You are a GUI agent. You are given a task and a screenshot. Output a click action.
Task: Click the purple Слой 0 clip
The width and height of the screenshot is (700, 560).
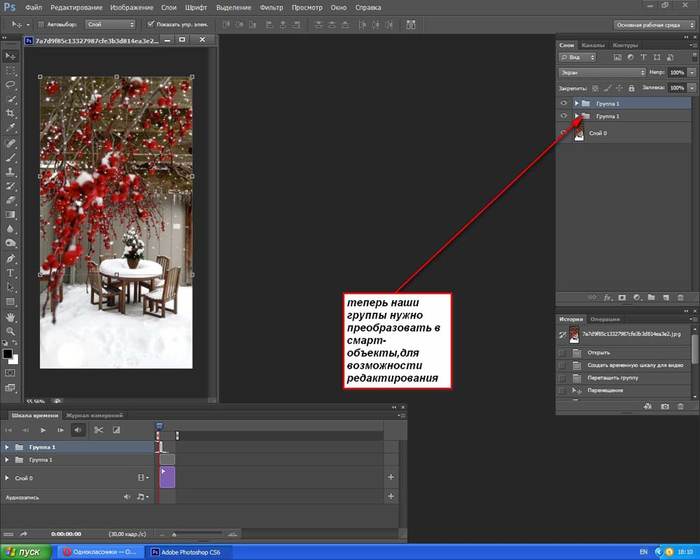[167, 477]
